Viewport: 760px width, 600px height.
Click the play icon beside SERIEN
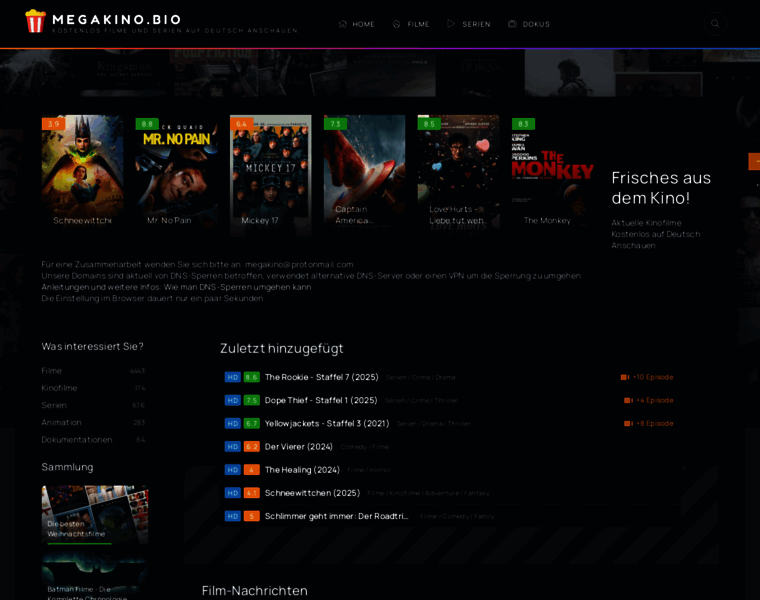click(x=451, y=24)
